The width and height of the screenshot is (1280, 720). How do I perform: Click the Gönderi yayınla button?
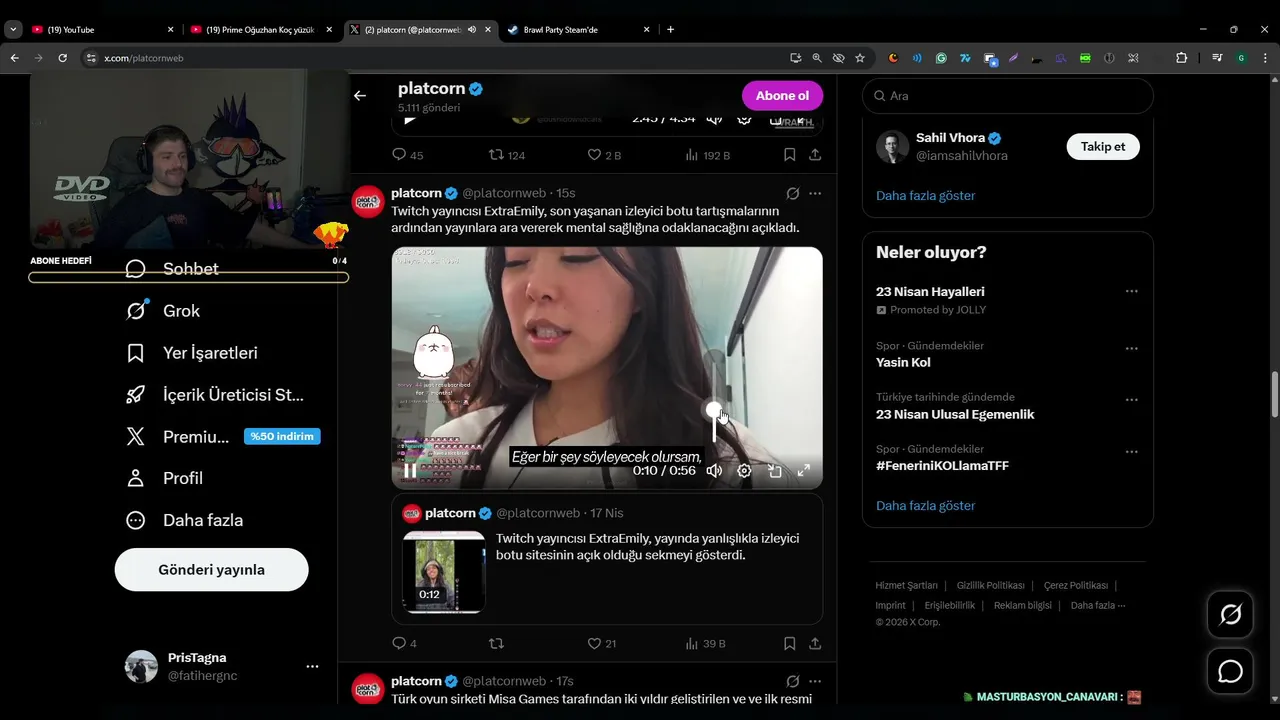212,570
